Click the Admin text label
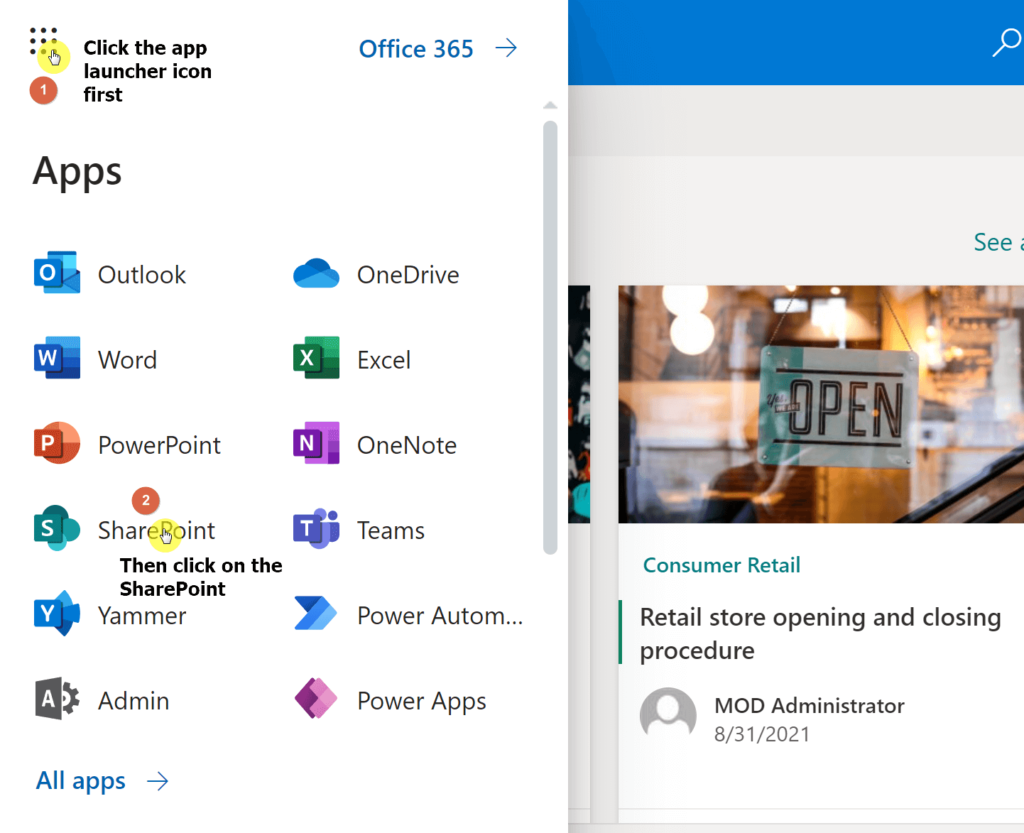Viewport: 1024px width, 833px height. pyautogui.click(x=133, y=701)
